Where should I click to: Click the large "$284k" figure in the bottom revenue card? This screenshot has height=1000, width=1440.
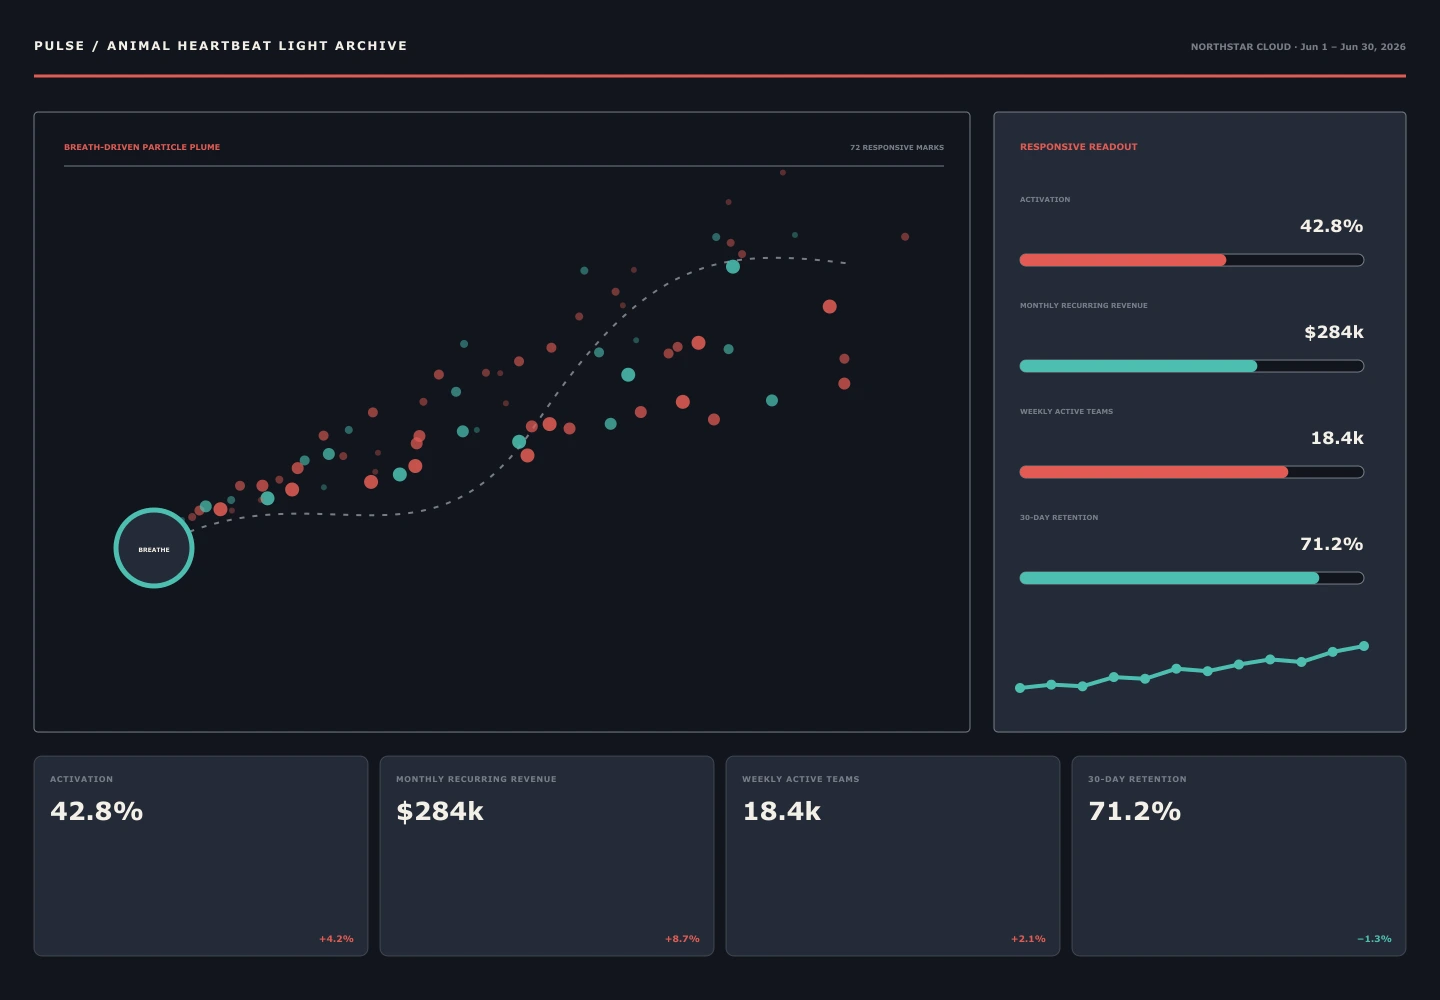pyautogui.click(x=440, y=811)
